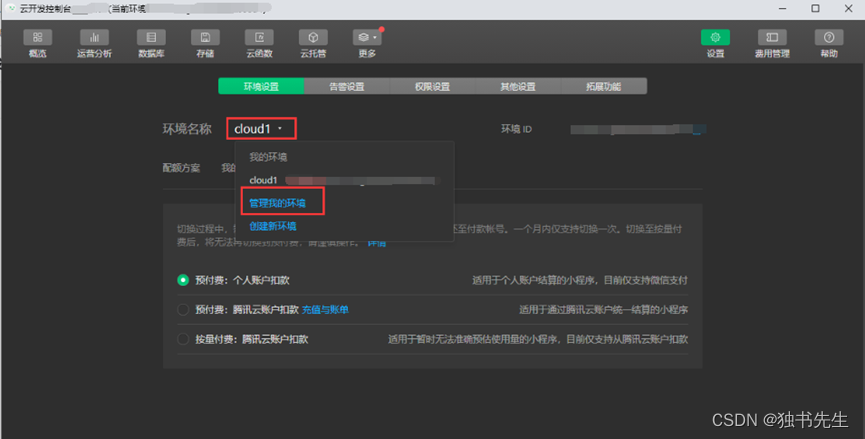This screenshot has height=439, width=865.
Task: Open the 存储 storage panel
Action: [205, 44]
